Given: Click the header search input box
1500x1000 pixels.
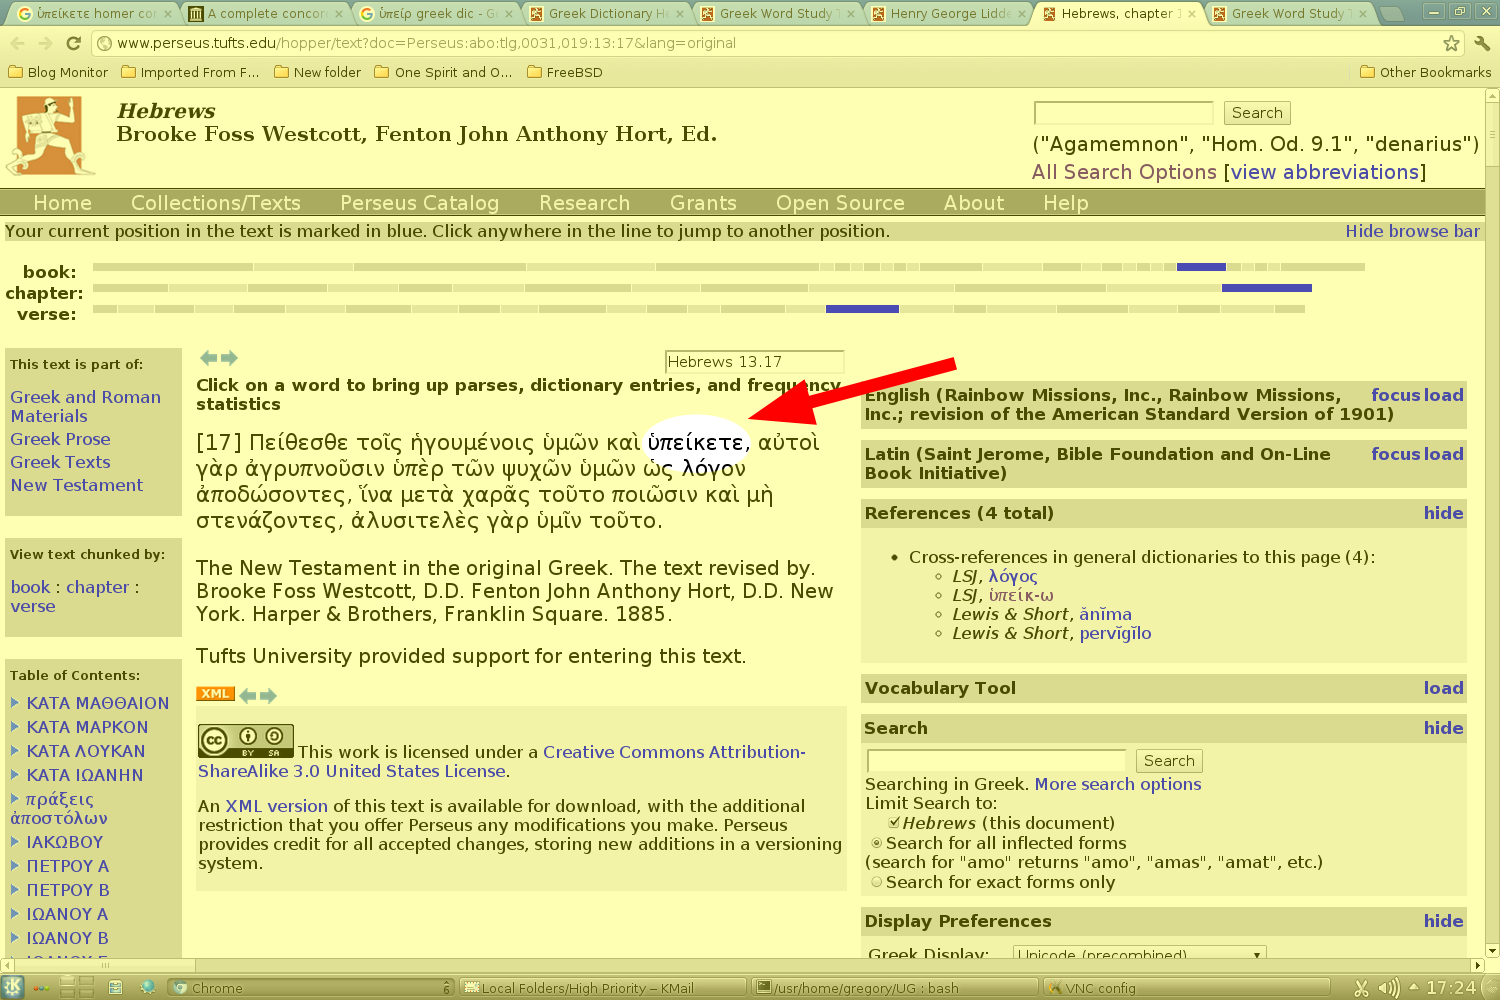Looking at the screenshot, I should pos(1124,113).
